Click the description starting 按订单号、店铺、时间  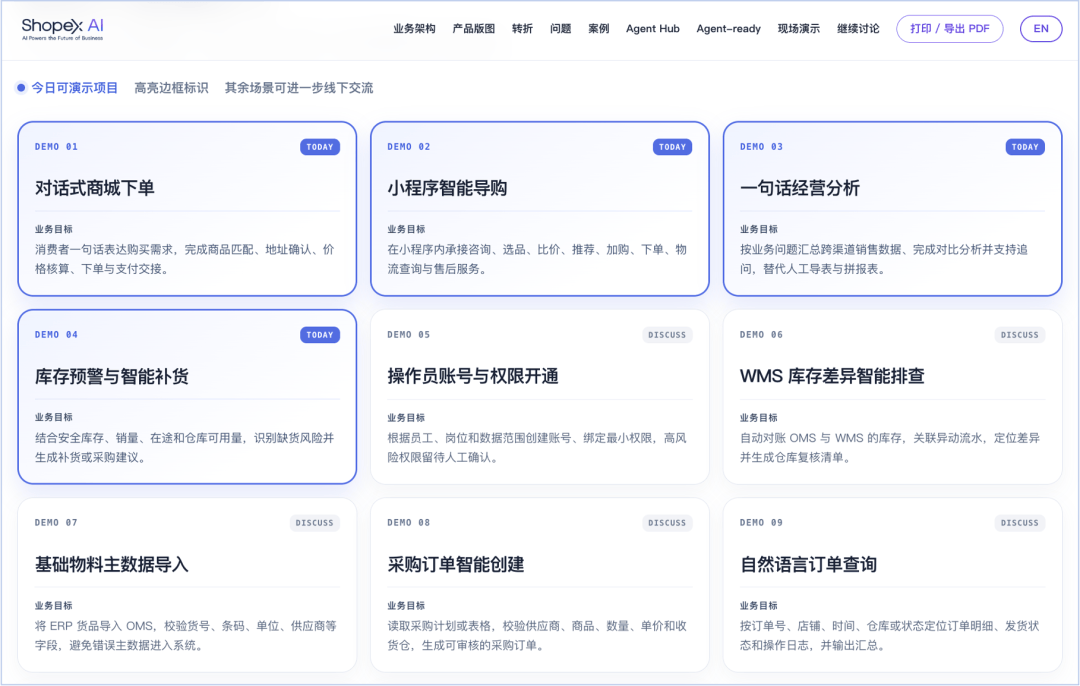pos(890,636)
